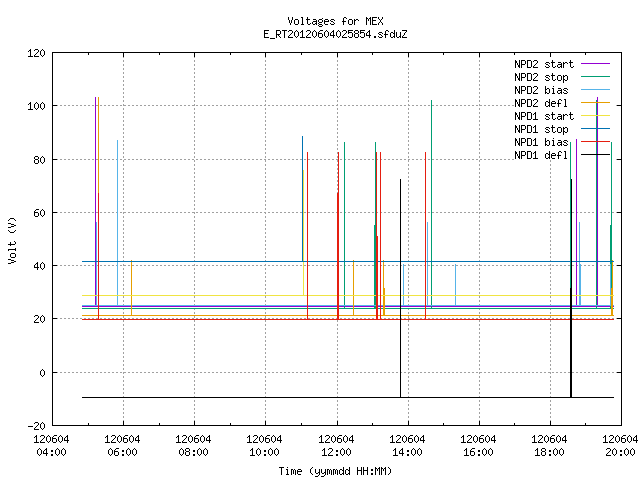Click the light blue NPD2 bias legend line
640x480 pixels.
click(x=595, y=89)
